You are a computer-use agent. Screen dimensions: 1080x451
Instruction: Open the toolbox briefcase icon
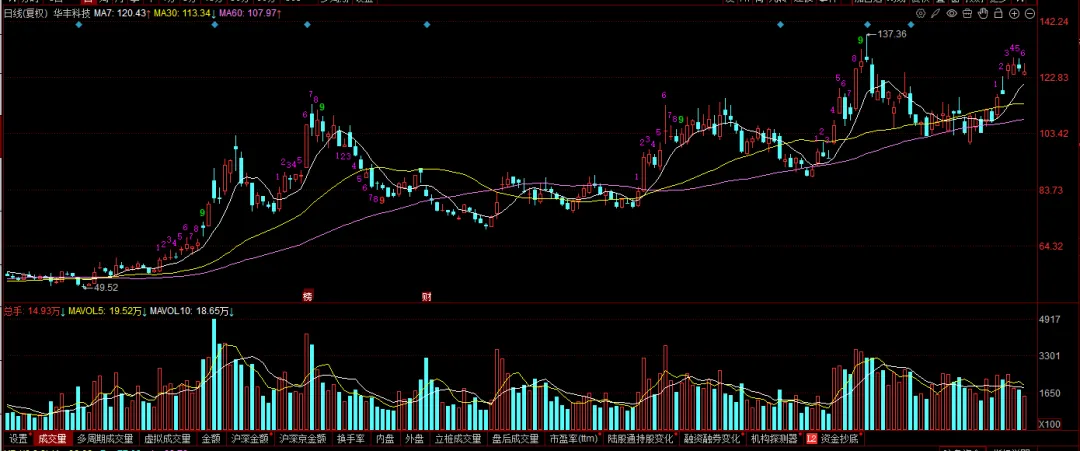click(x=967, y=13)
